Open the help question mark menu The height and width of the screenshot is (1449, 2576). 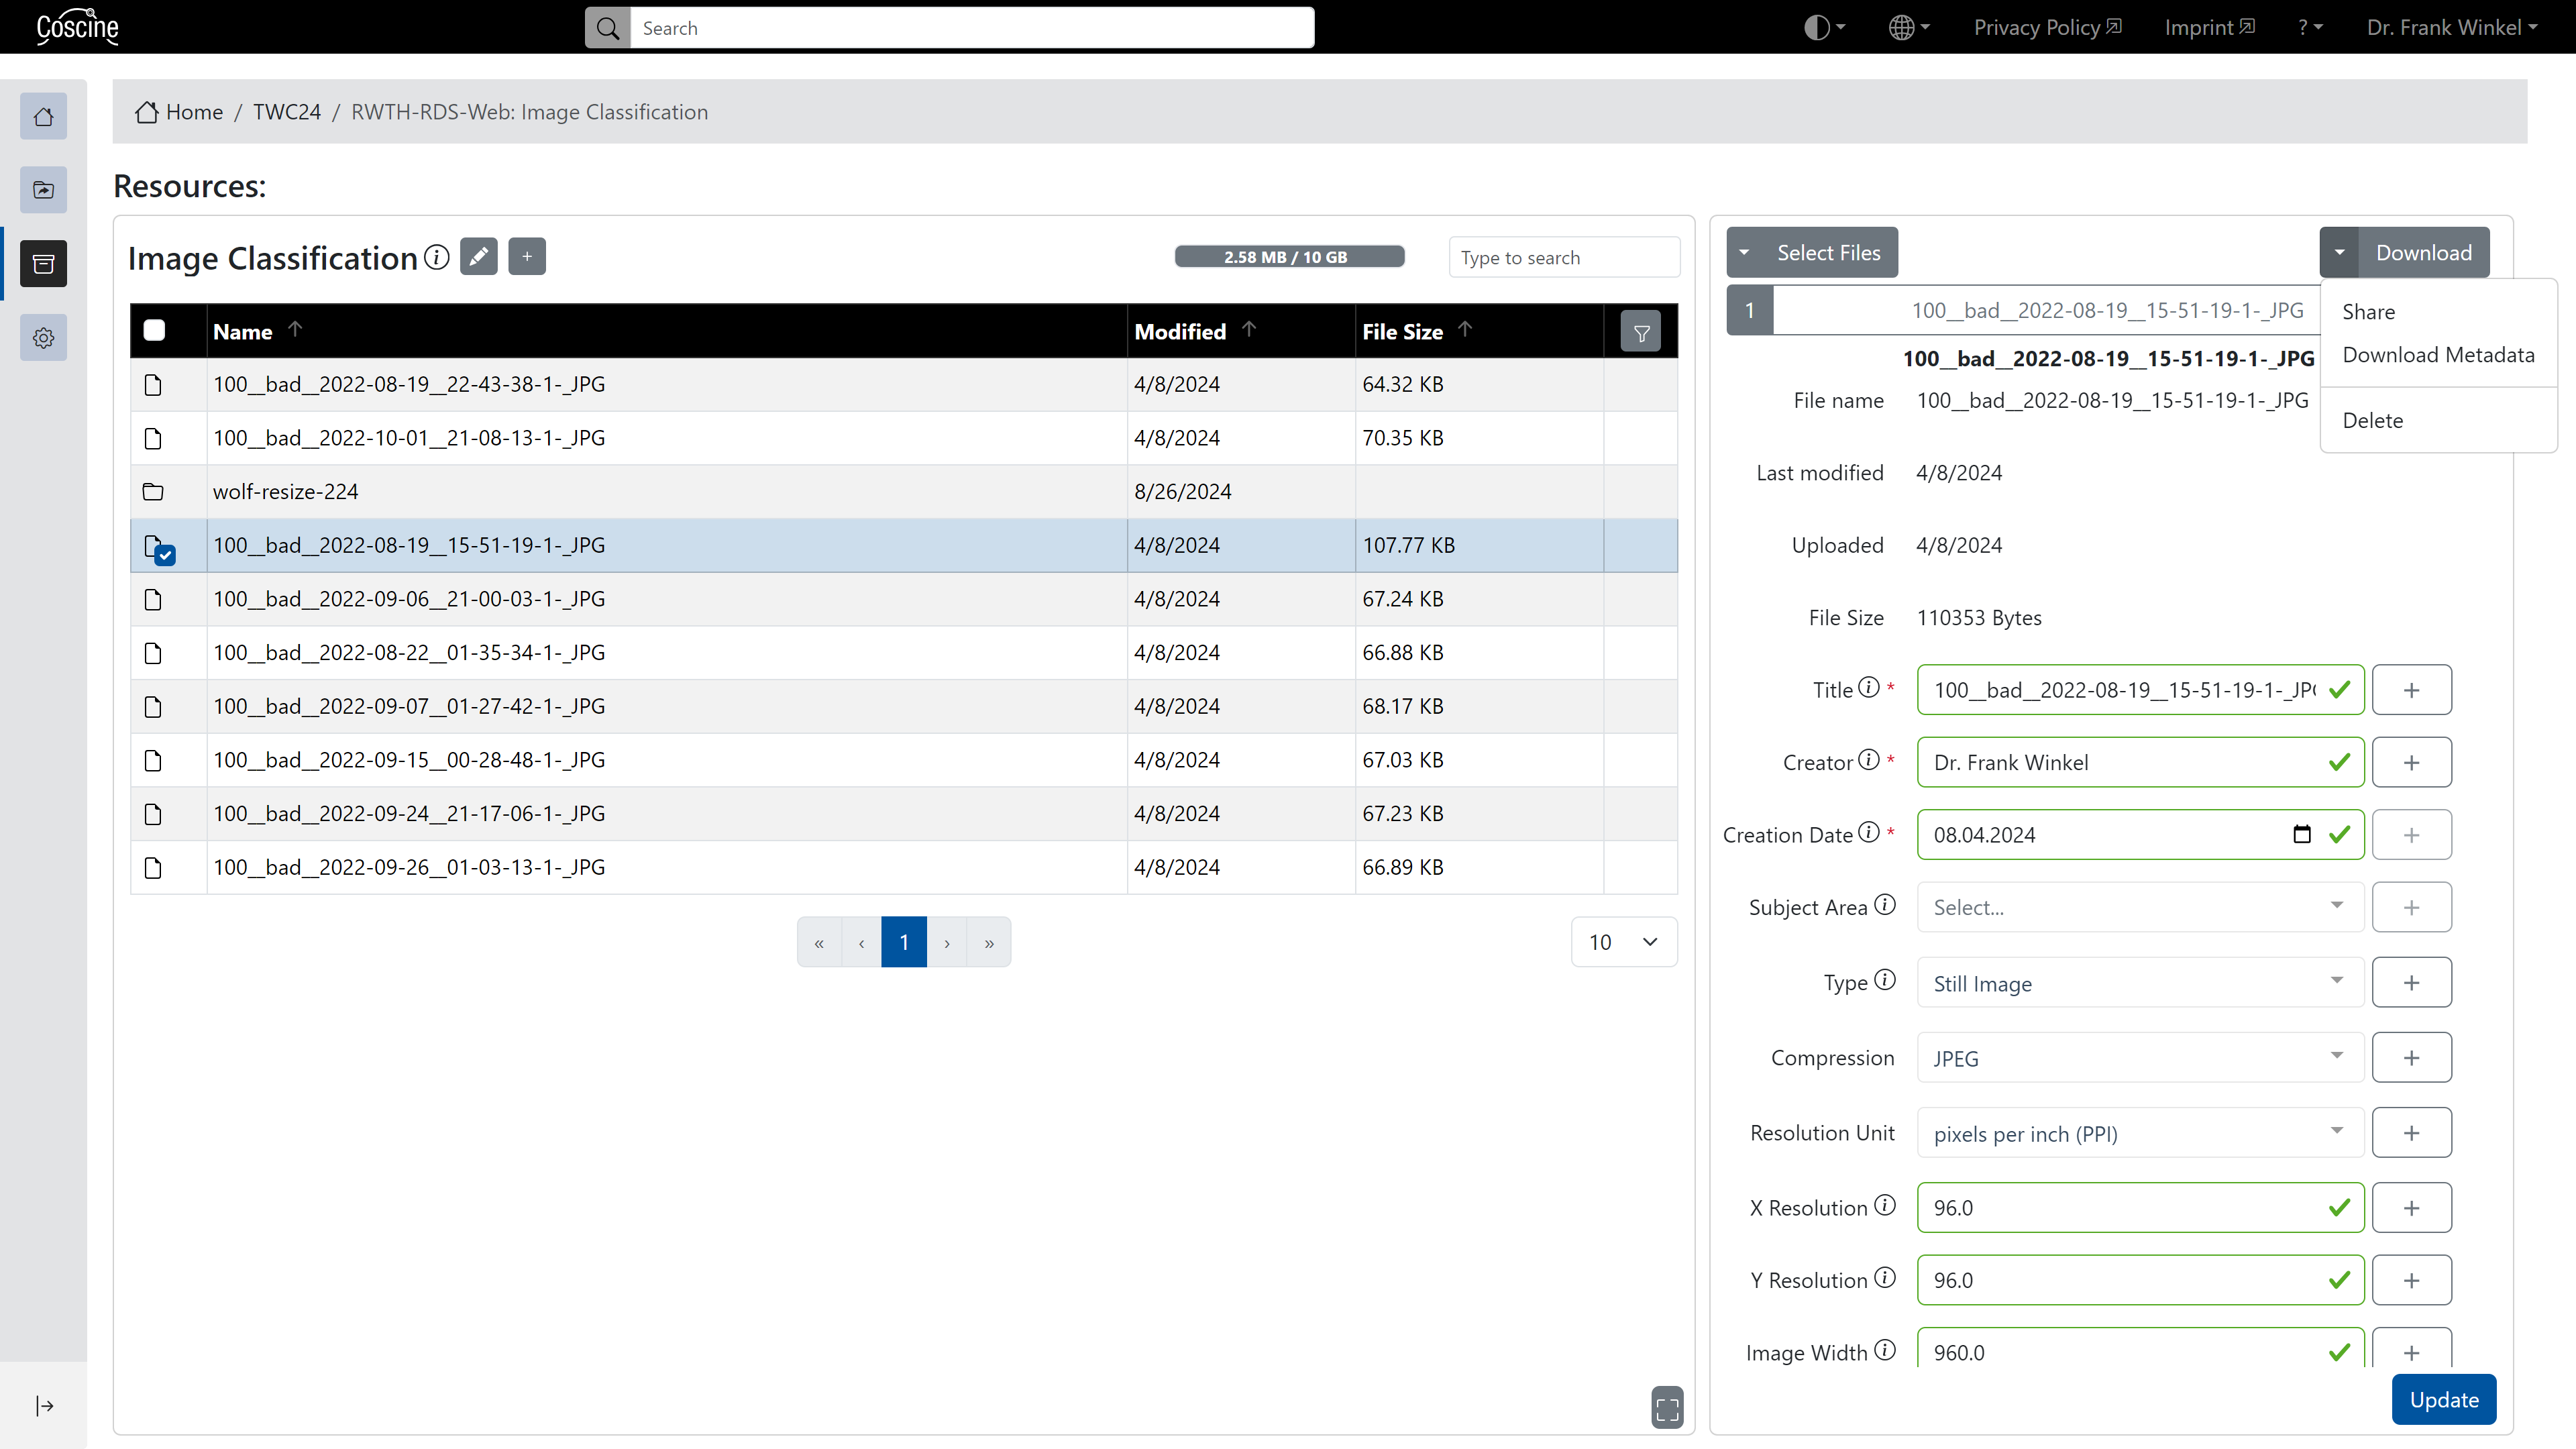point(2310,27)
